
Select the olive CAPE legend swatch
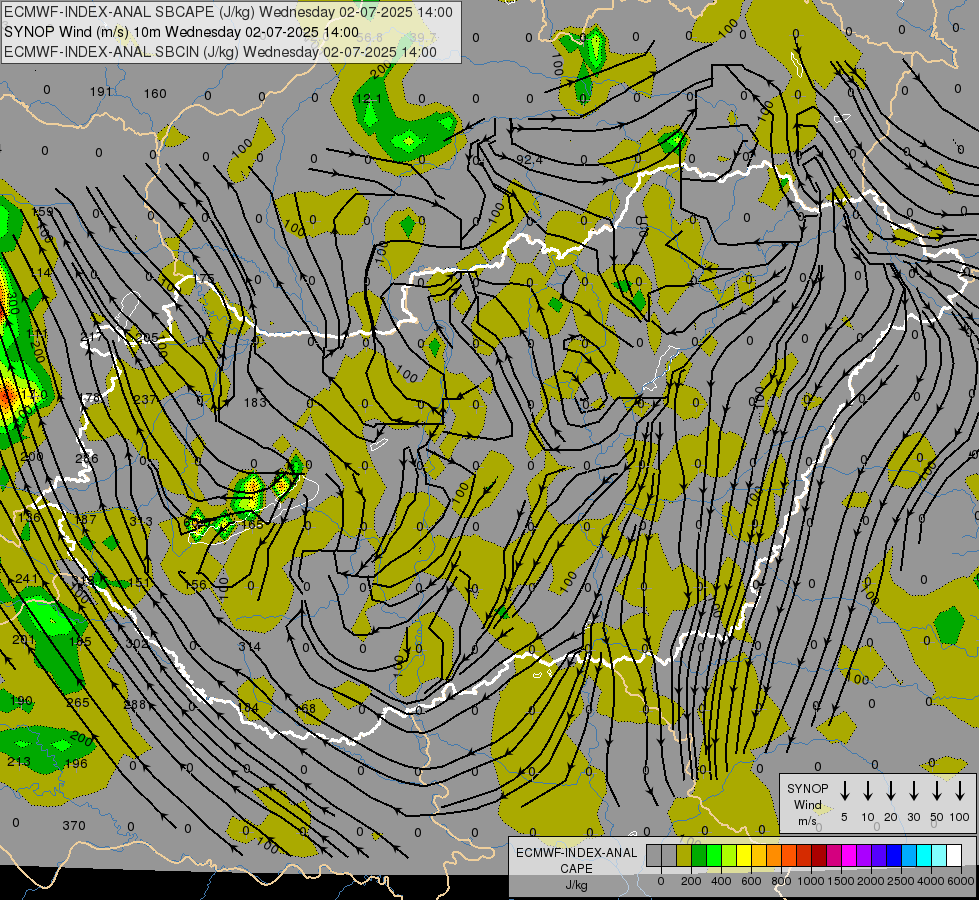click(684, 855)
